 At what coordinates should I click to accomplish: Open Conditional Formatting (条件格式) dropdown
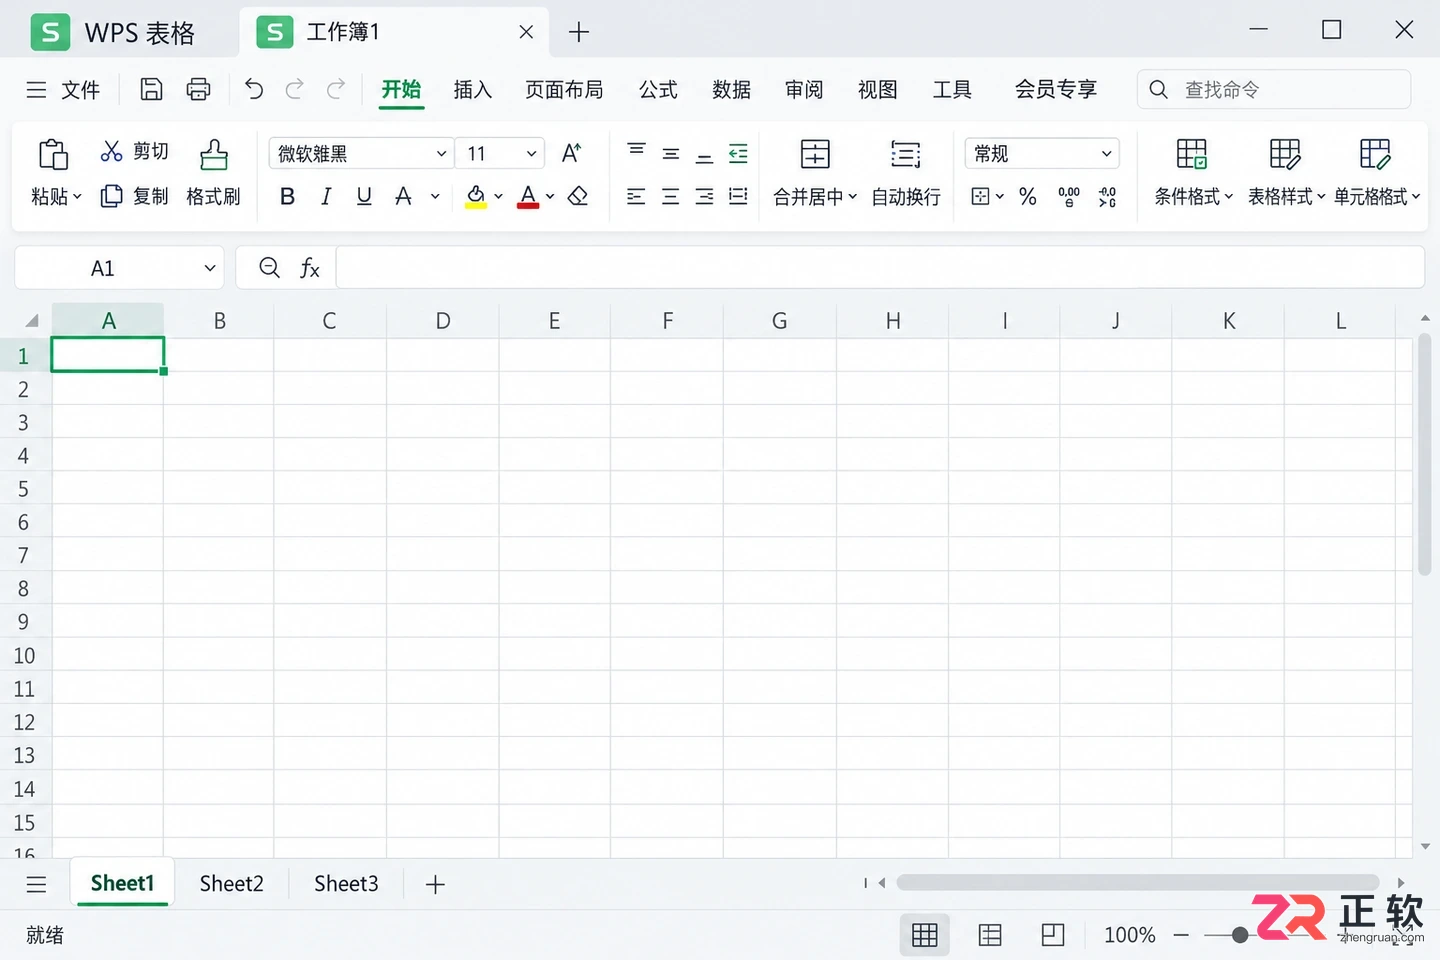tap(1194, 173)
